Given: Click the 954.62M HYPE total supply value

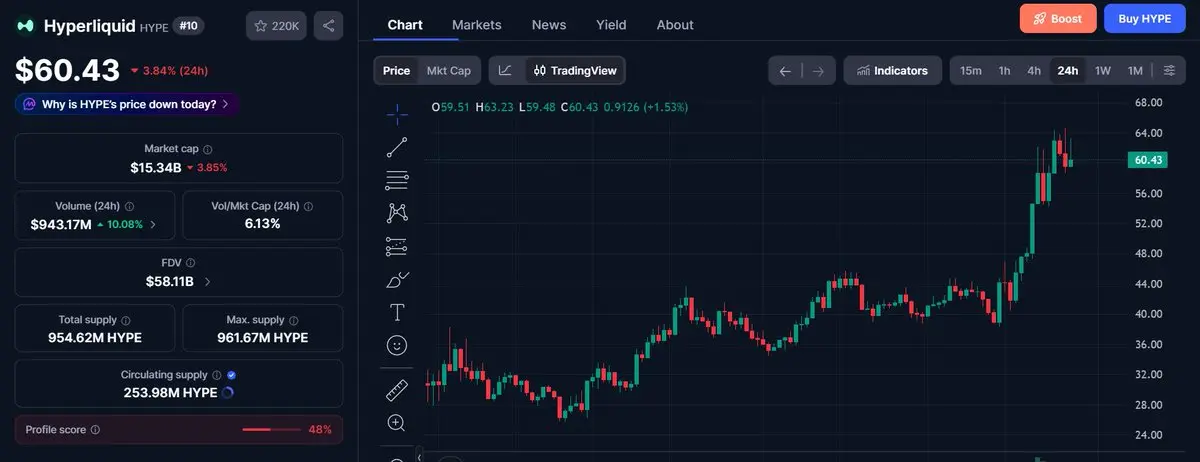Looking at the screenshot, I should pyautogui.click(x=95, y=338).
